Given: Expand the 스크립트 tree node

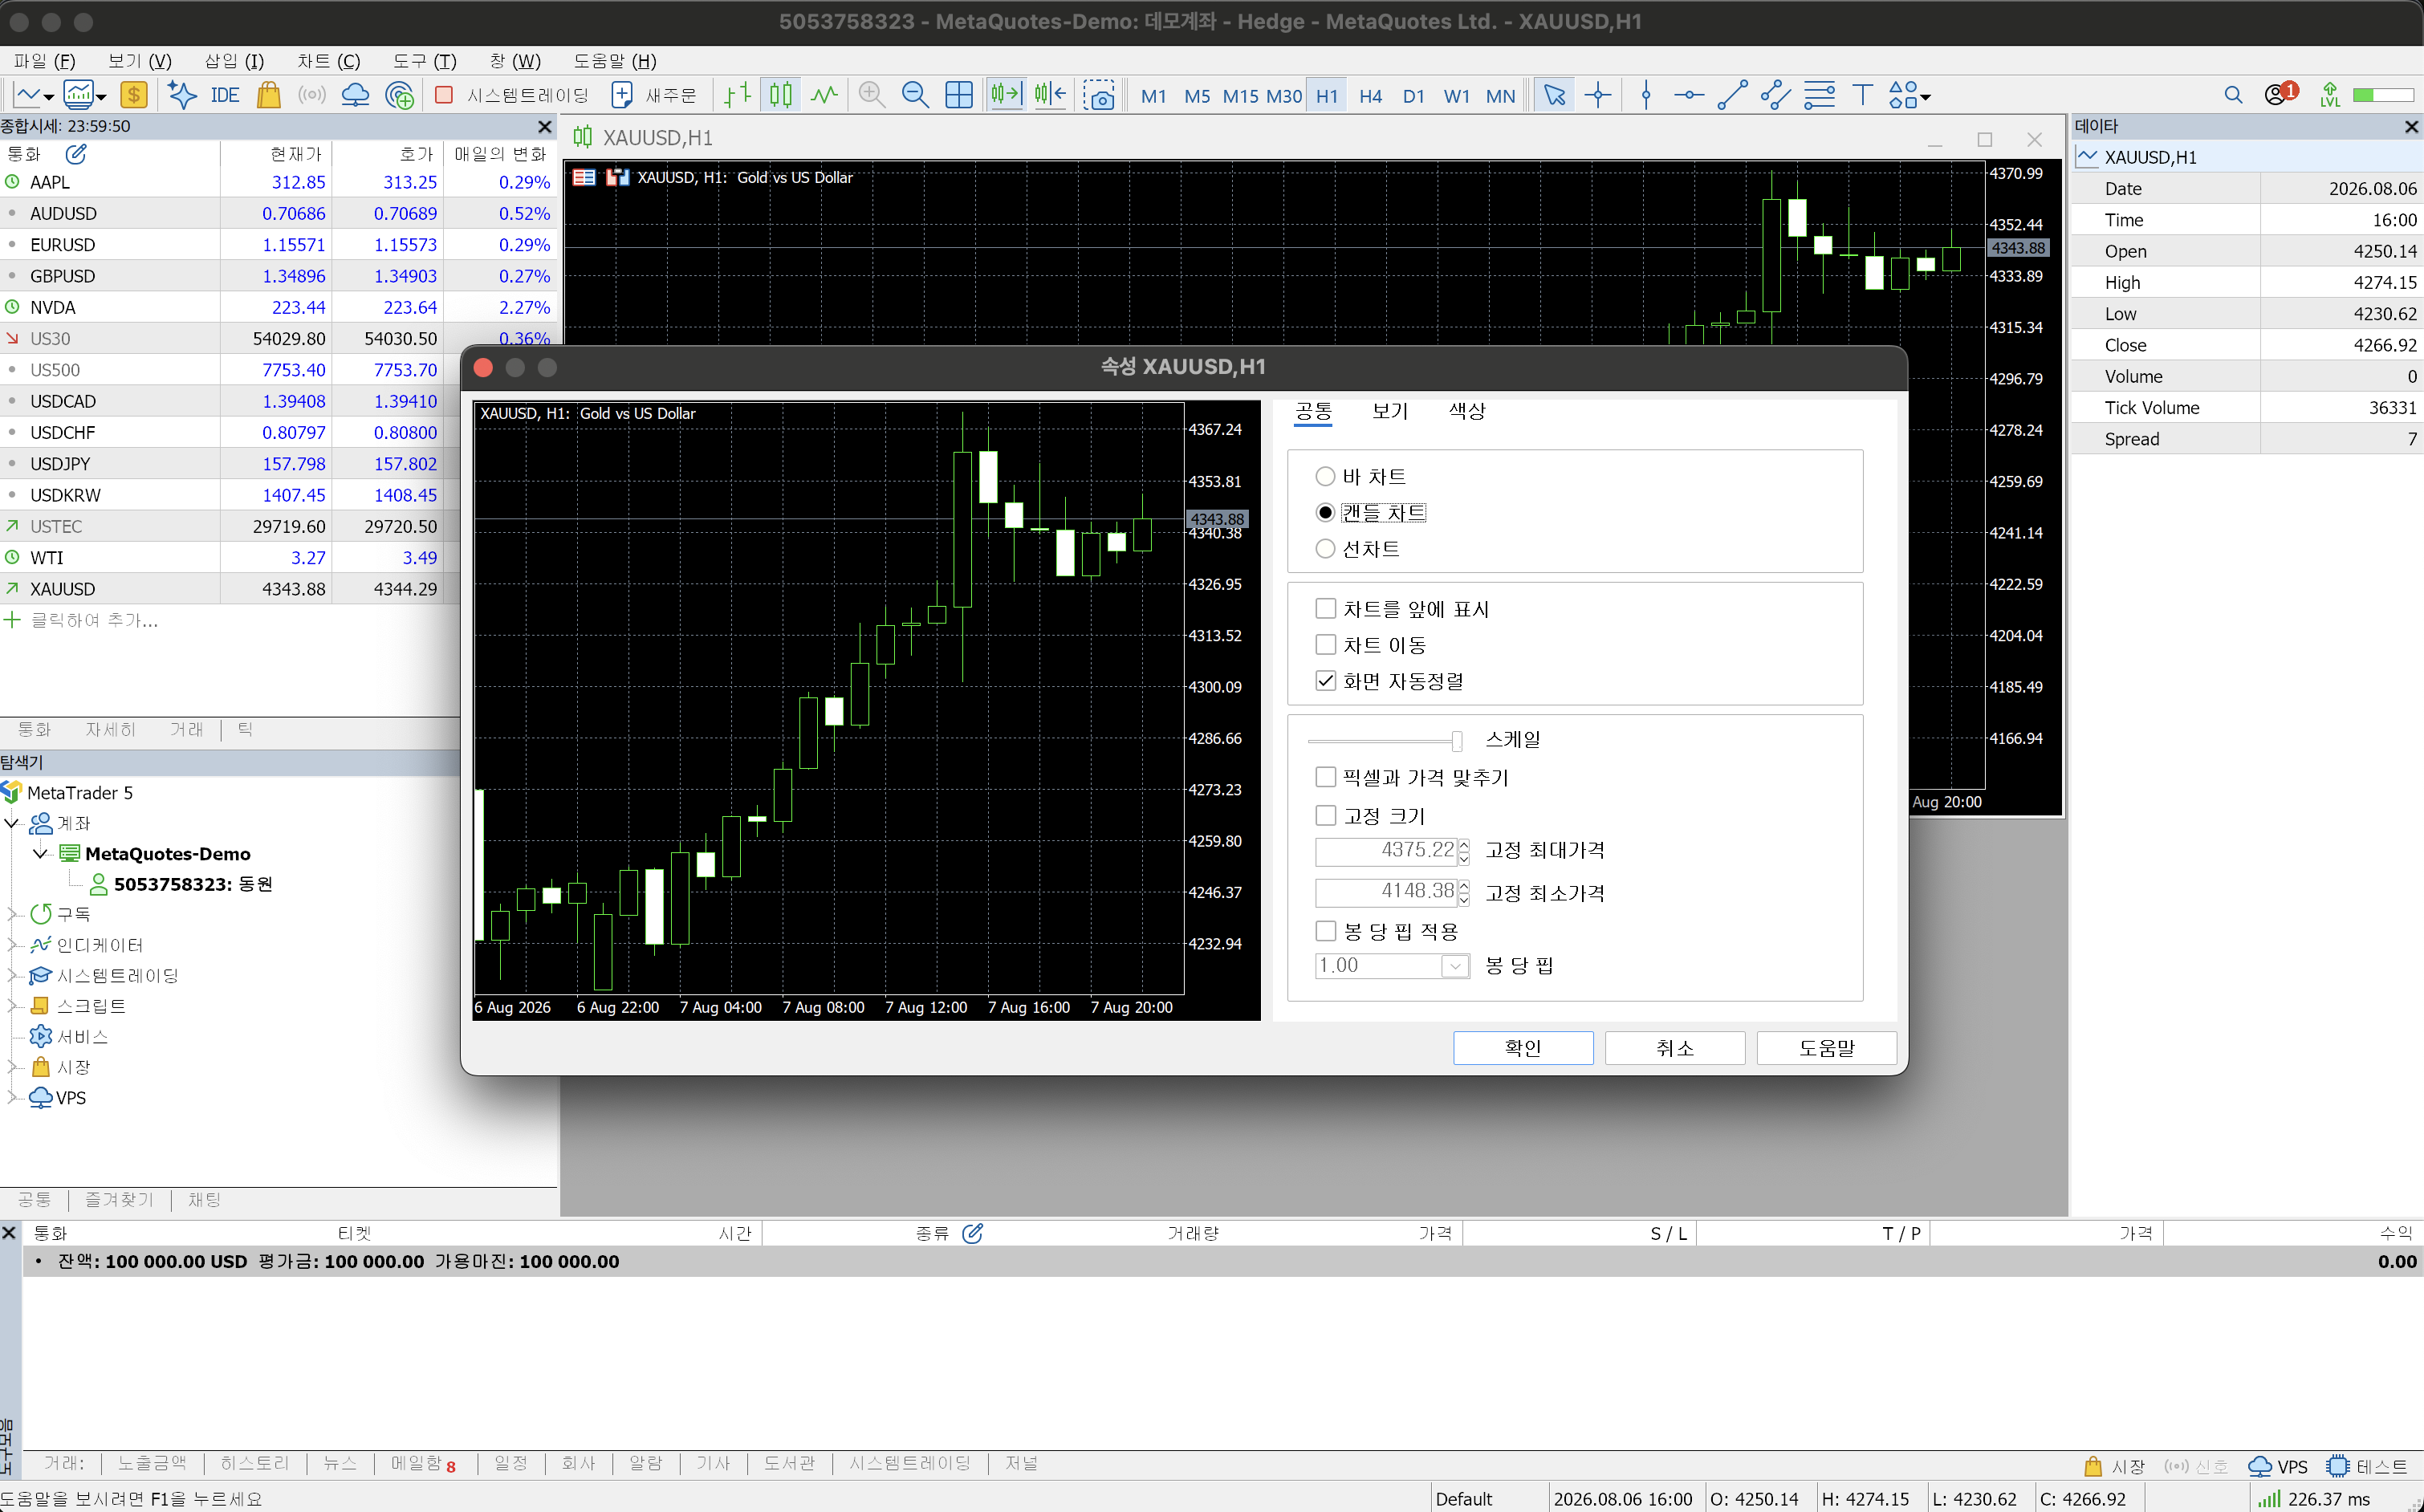Looking at the screenshot, I should (x=13, y=1006).
